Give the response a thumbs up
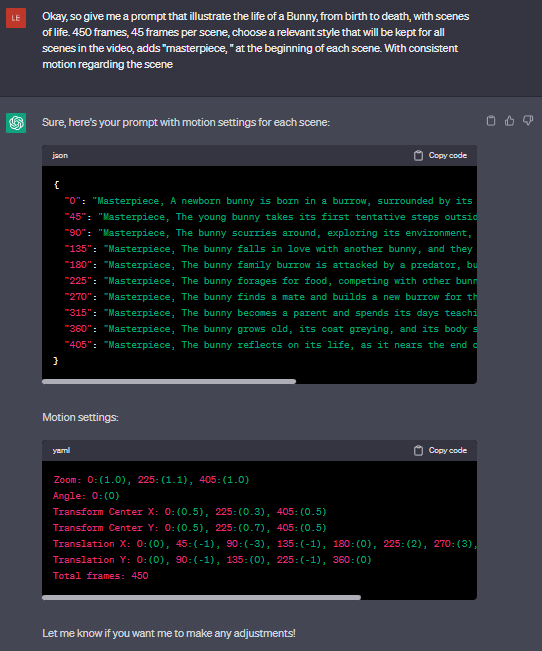Viewport: 542px width, 651px height. click(x=509, y=121)
